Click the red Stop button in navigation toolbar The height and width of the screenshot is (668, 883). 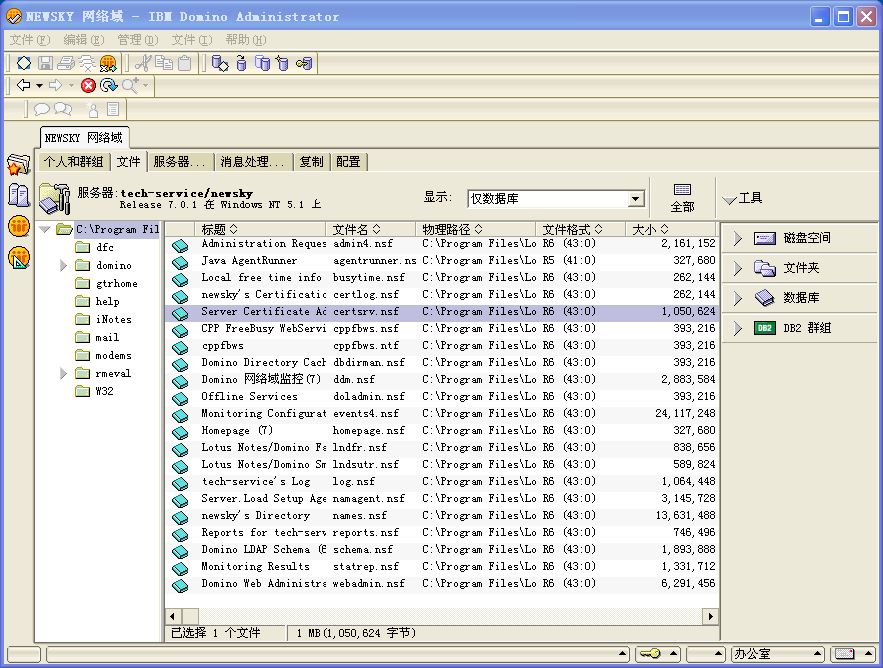89,86
